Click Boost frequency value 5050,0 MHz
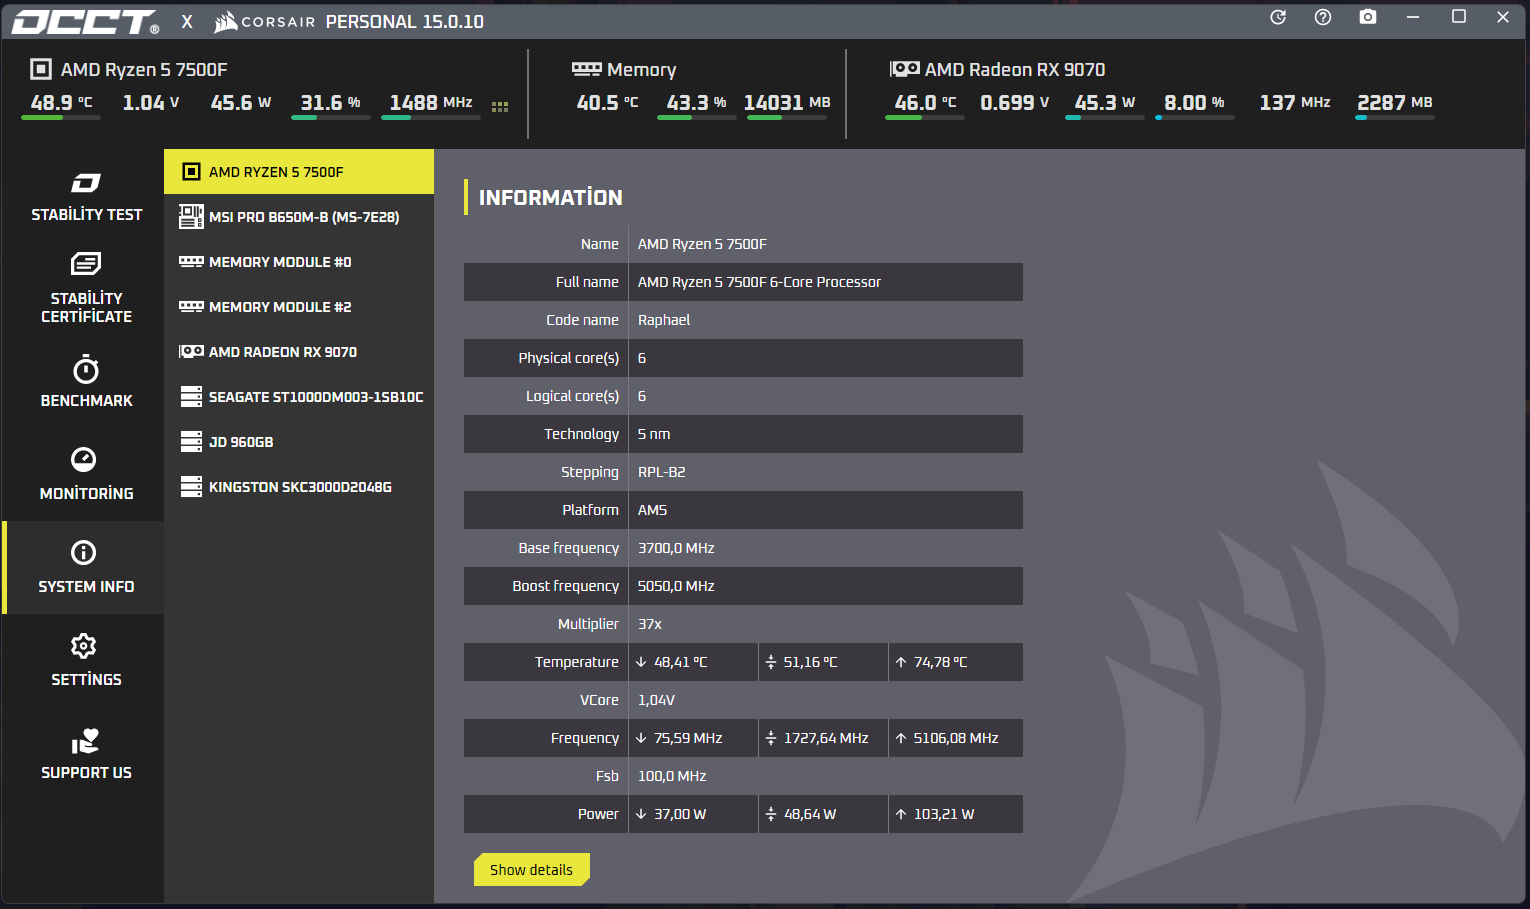Screen dimensions: 1530x909 676,586
